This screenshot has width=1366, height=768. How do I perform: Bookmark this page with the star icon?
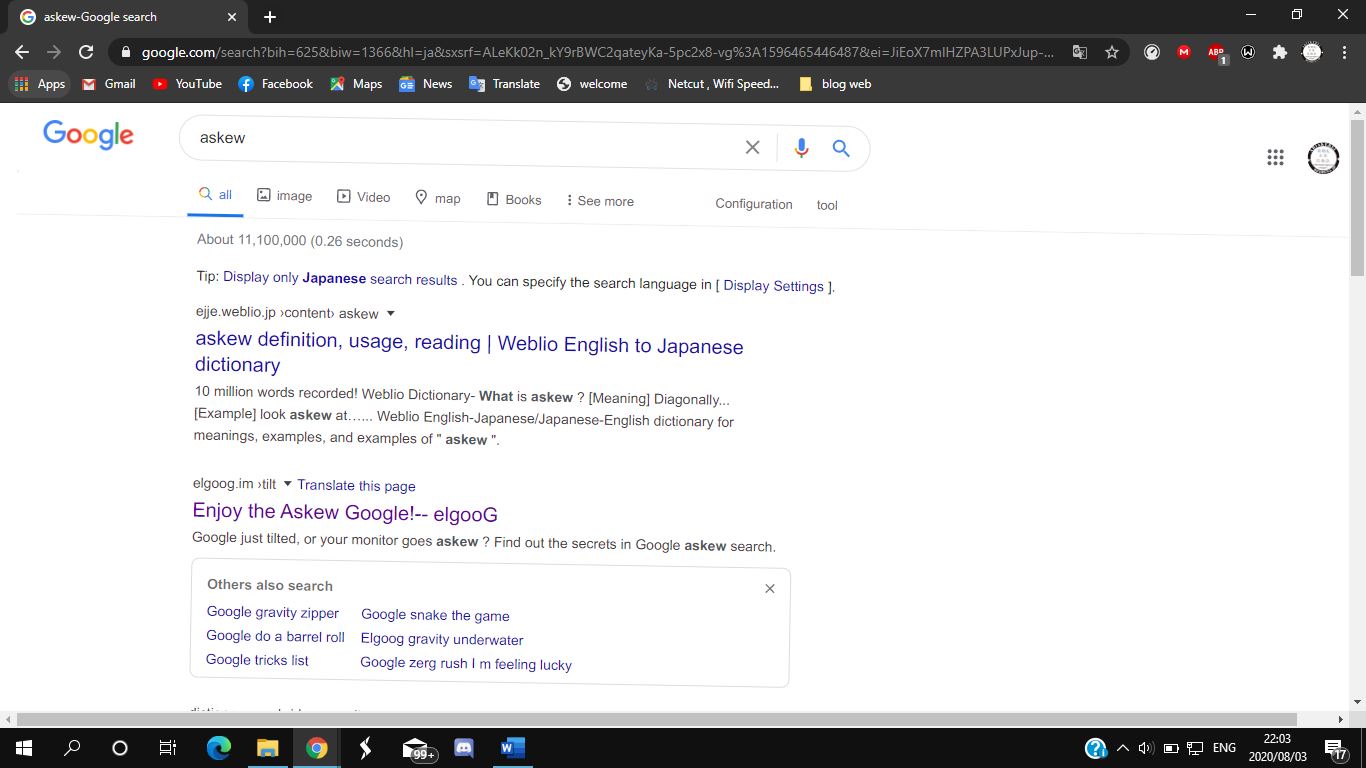coord(1111,52)
